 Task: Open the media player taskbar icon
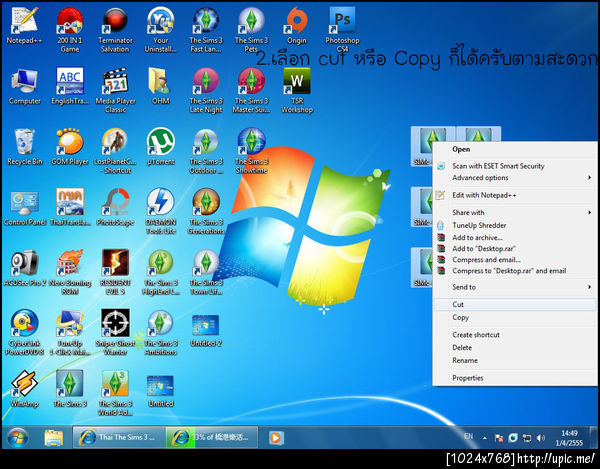275,438
